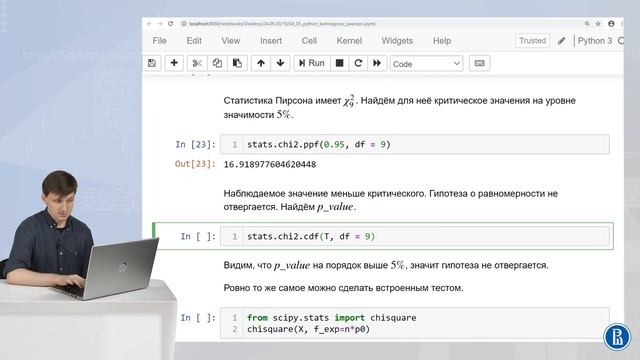Open the File menu
This screenshot has width=640, height=360.
159,41
